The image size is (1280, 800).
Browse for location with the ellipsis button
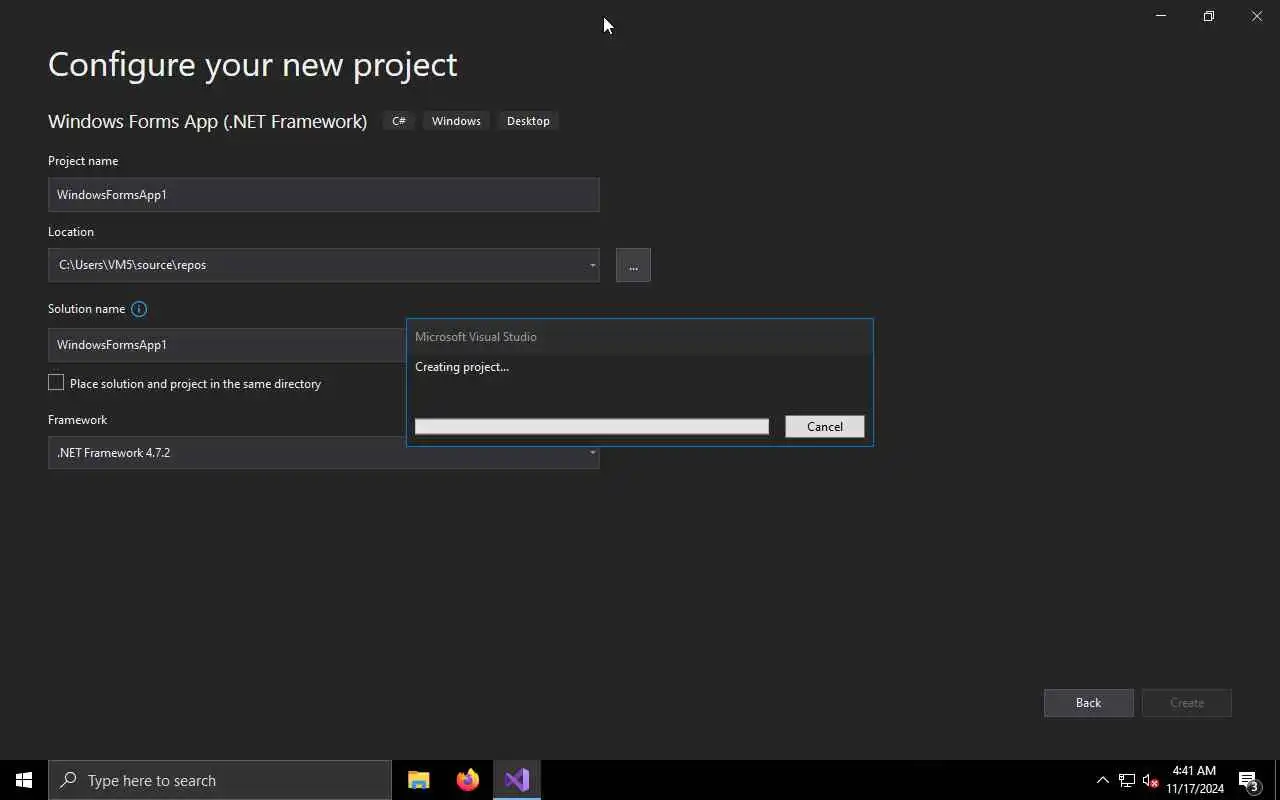coord(633,266)
